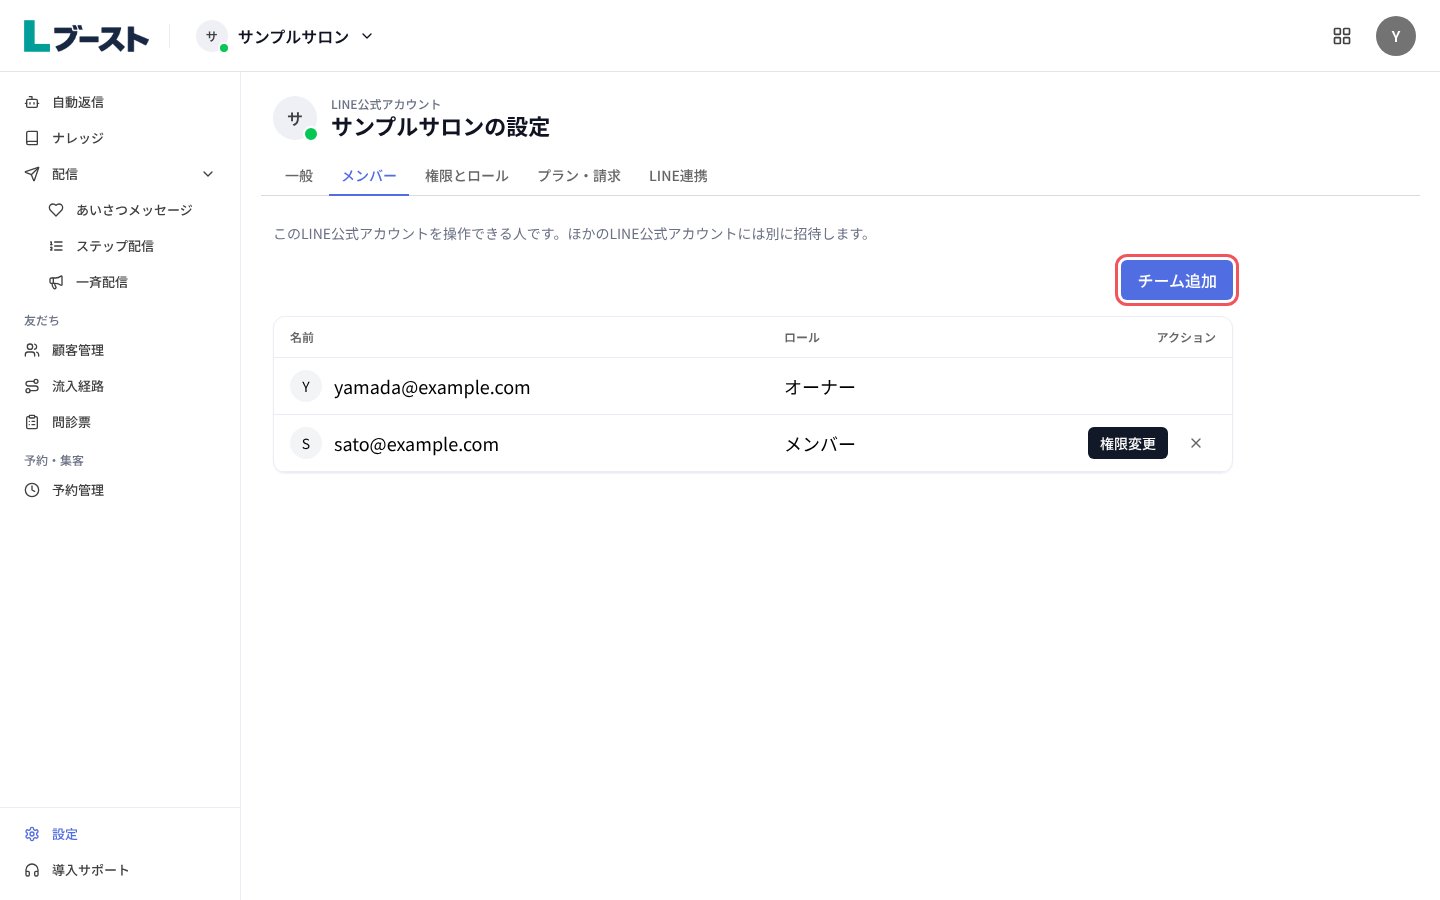This screenshot has width=1440, height=900.
Task: Click the 導入サポート headset icon
Action: click(32, 870)
